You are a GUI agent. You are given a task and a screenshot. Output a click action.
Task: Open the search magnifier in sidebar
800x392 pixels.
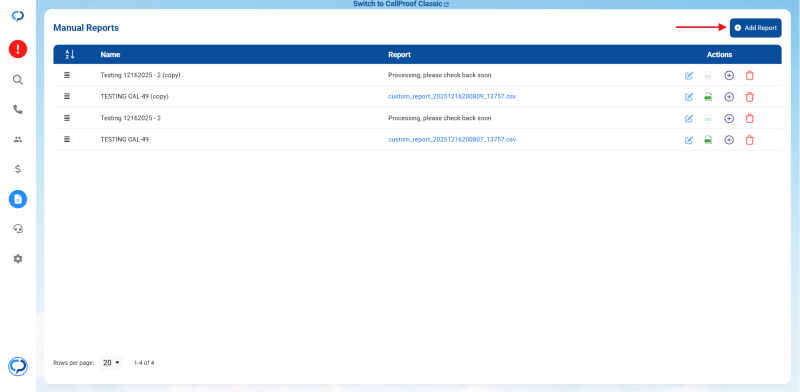(x=18, y=80)
